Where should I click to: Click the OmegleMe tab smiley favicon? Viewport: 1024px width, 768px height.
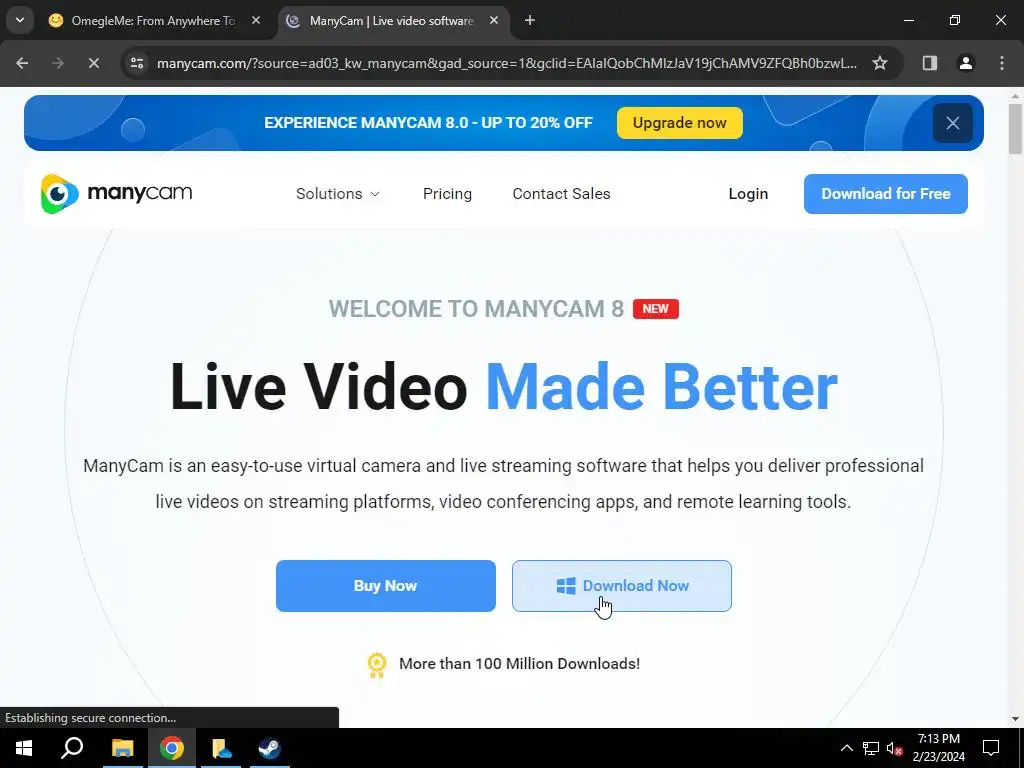[56, 20]
